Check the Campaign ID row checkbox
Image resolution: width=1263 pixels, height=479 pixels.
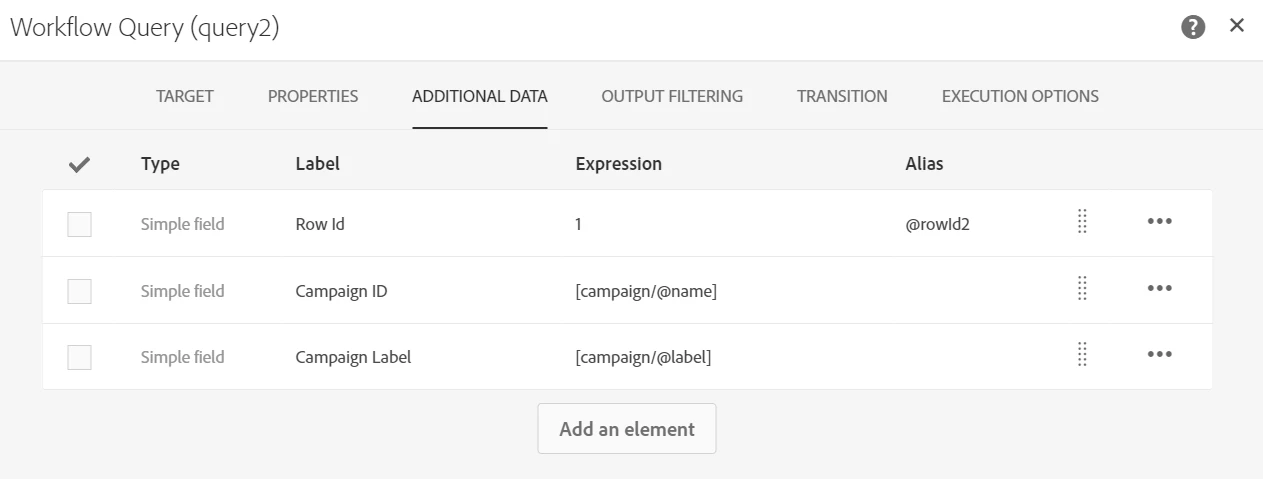[x=80, y=291]
